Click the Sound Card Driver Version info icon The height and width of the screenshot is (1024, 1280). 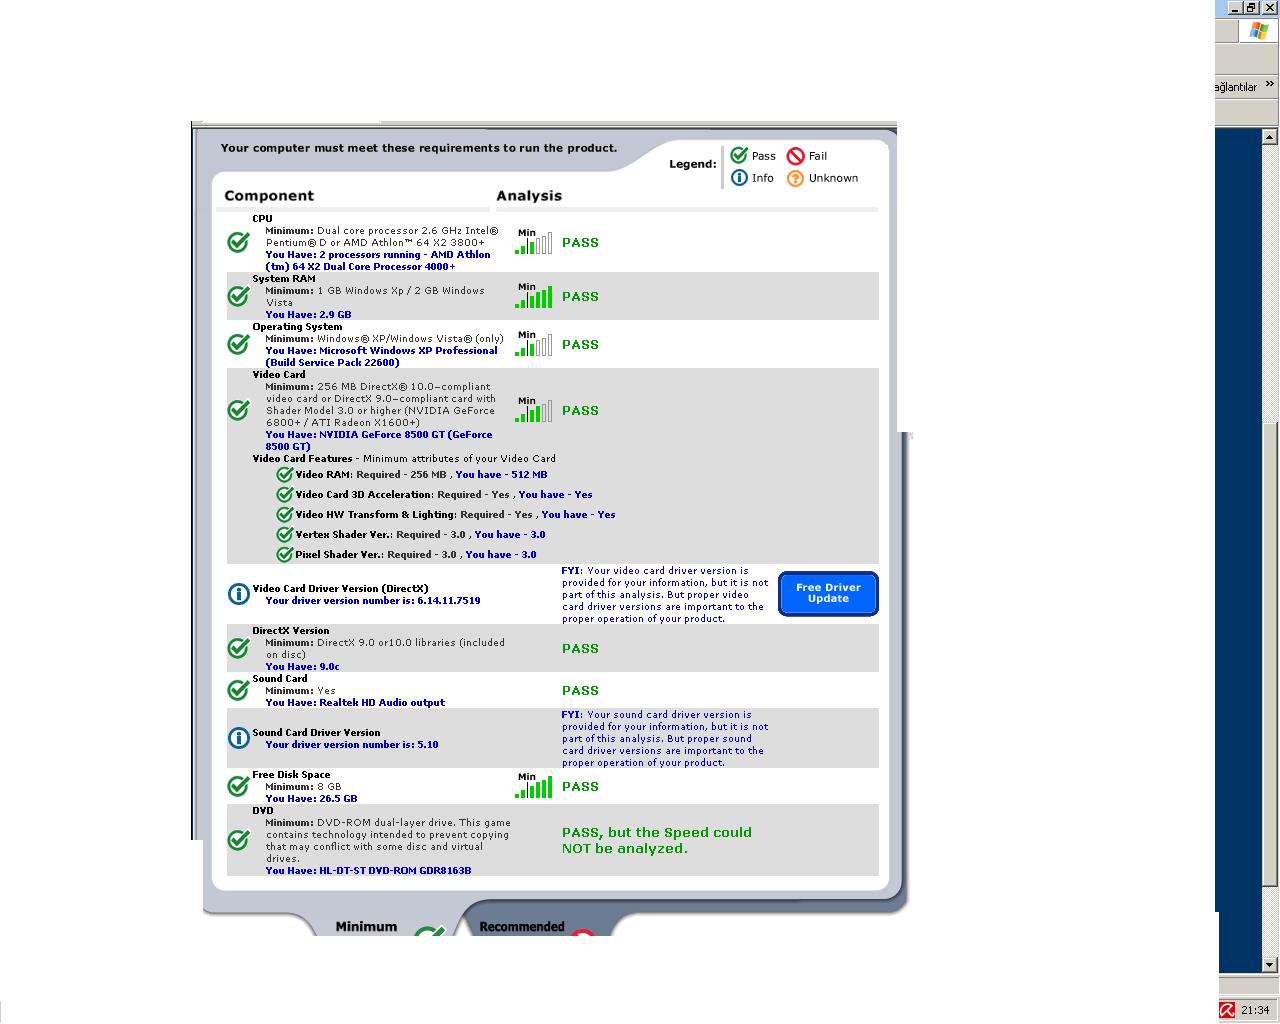point(238,738)
